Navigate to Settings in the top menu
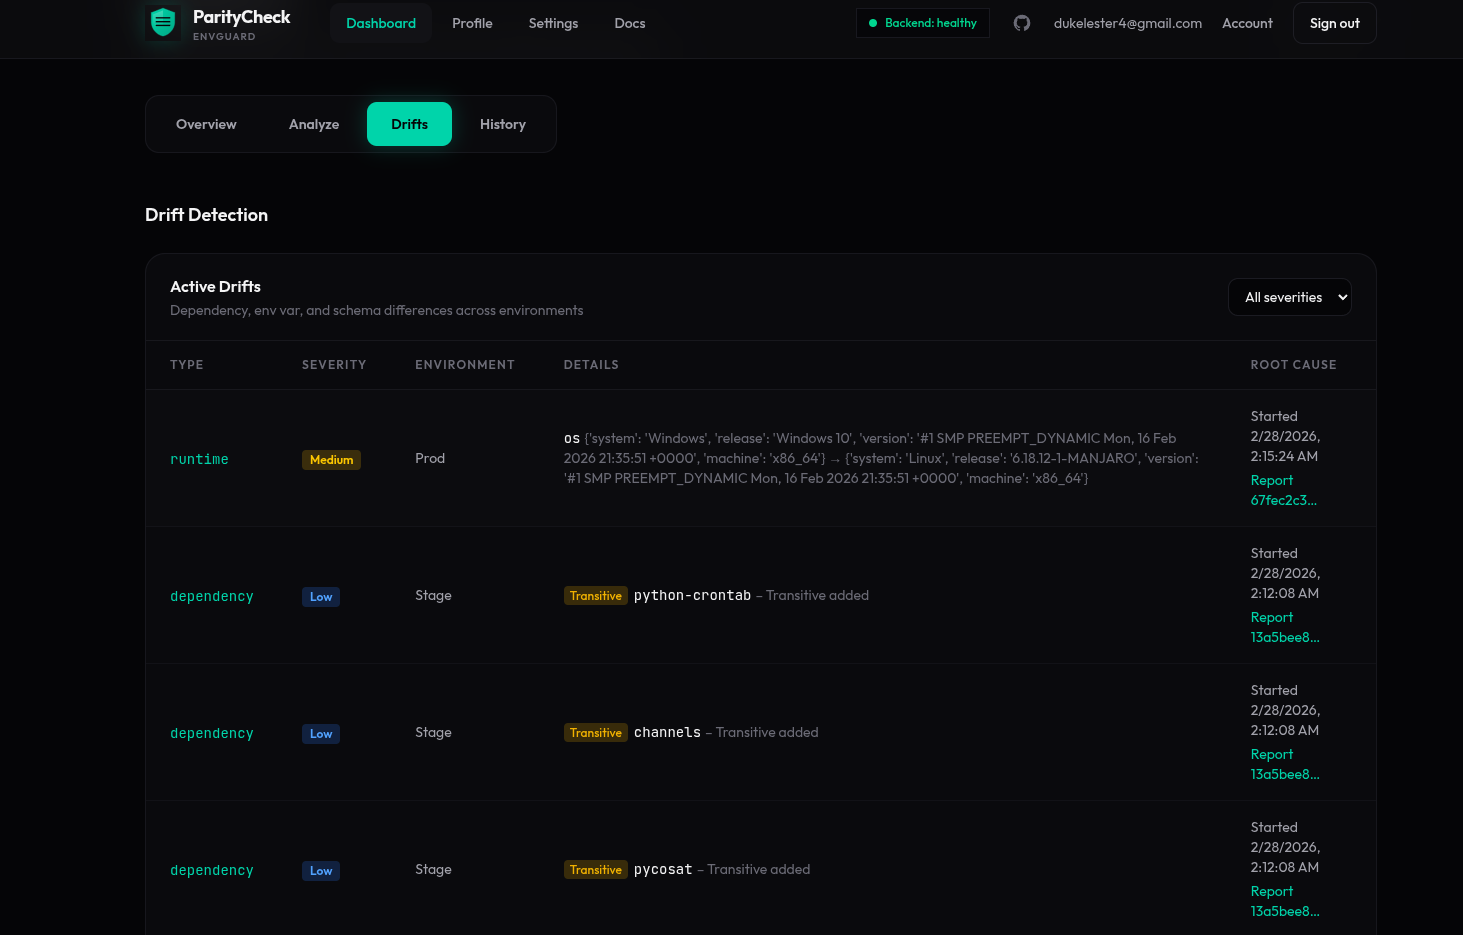1463x935 pixels. (x=553, y=23)
